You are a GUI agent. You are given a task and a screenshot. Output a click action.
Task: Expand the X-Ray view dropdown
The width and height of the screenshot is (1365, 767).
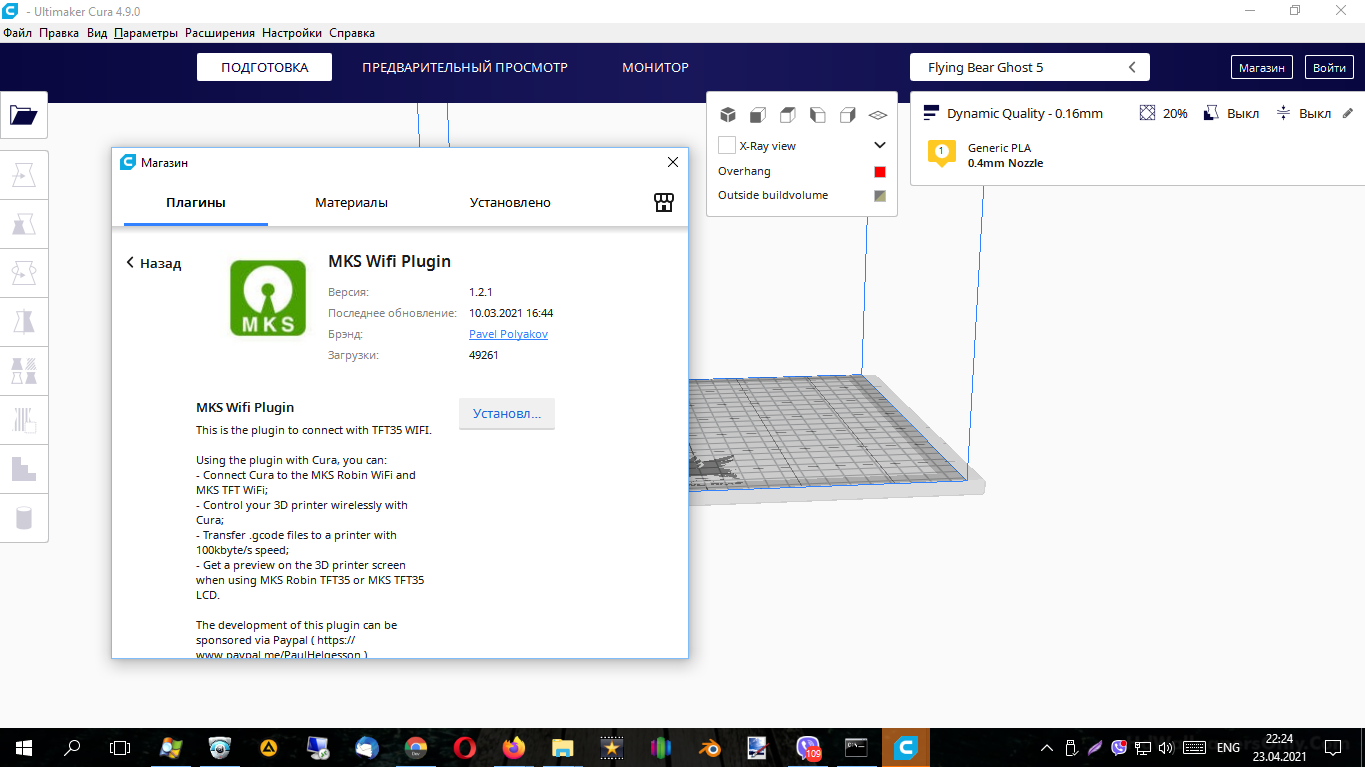[879, 145]
